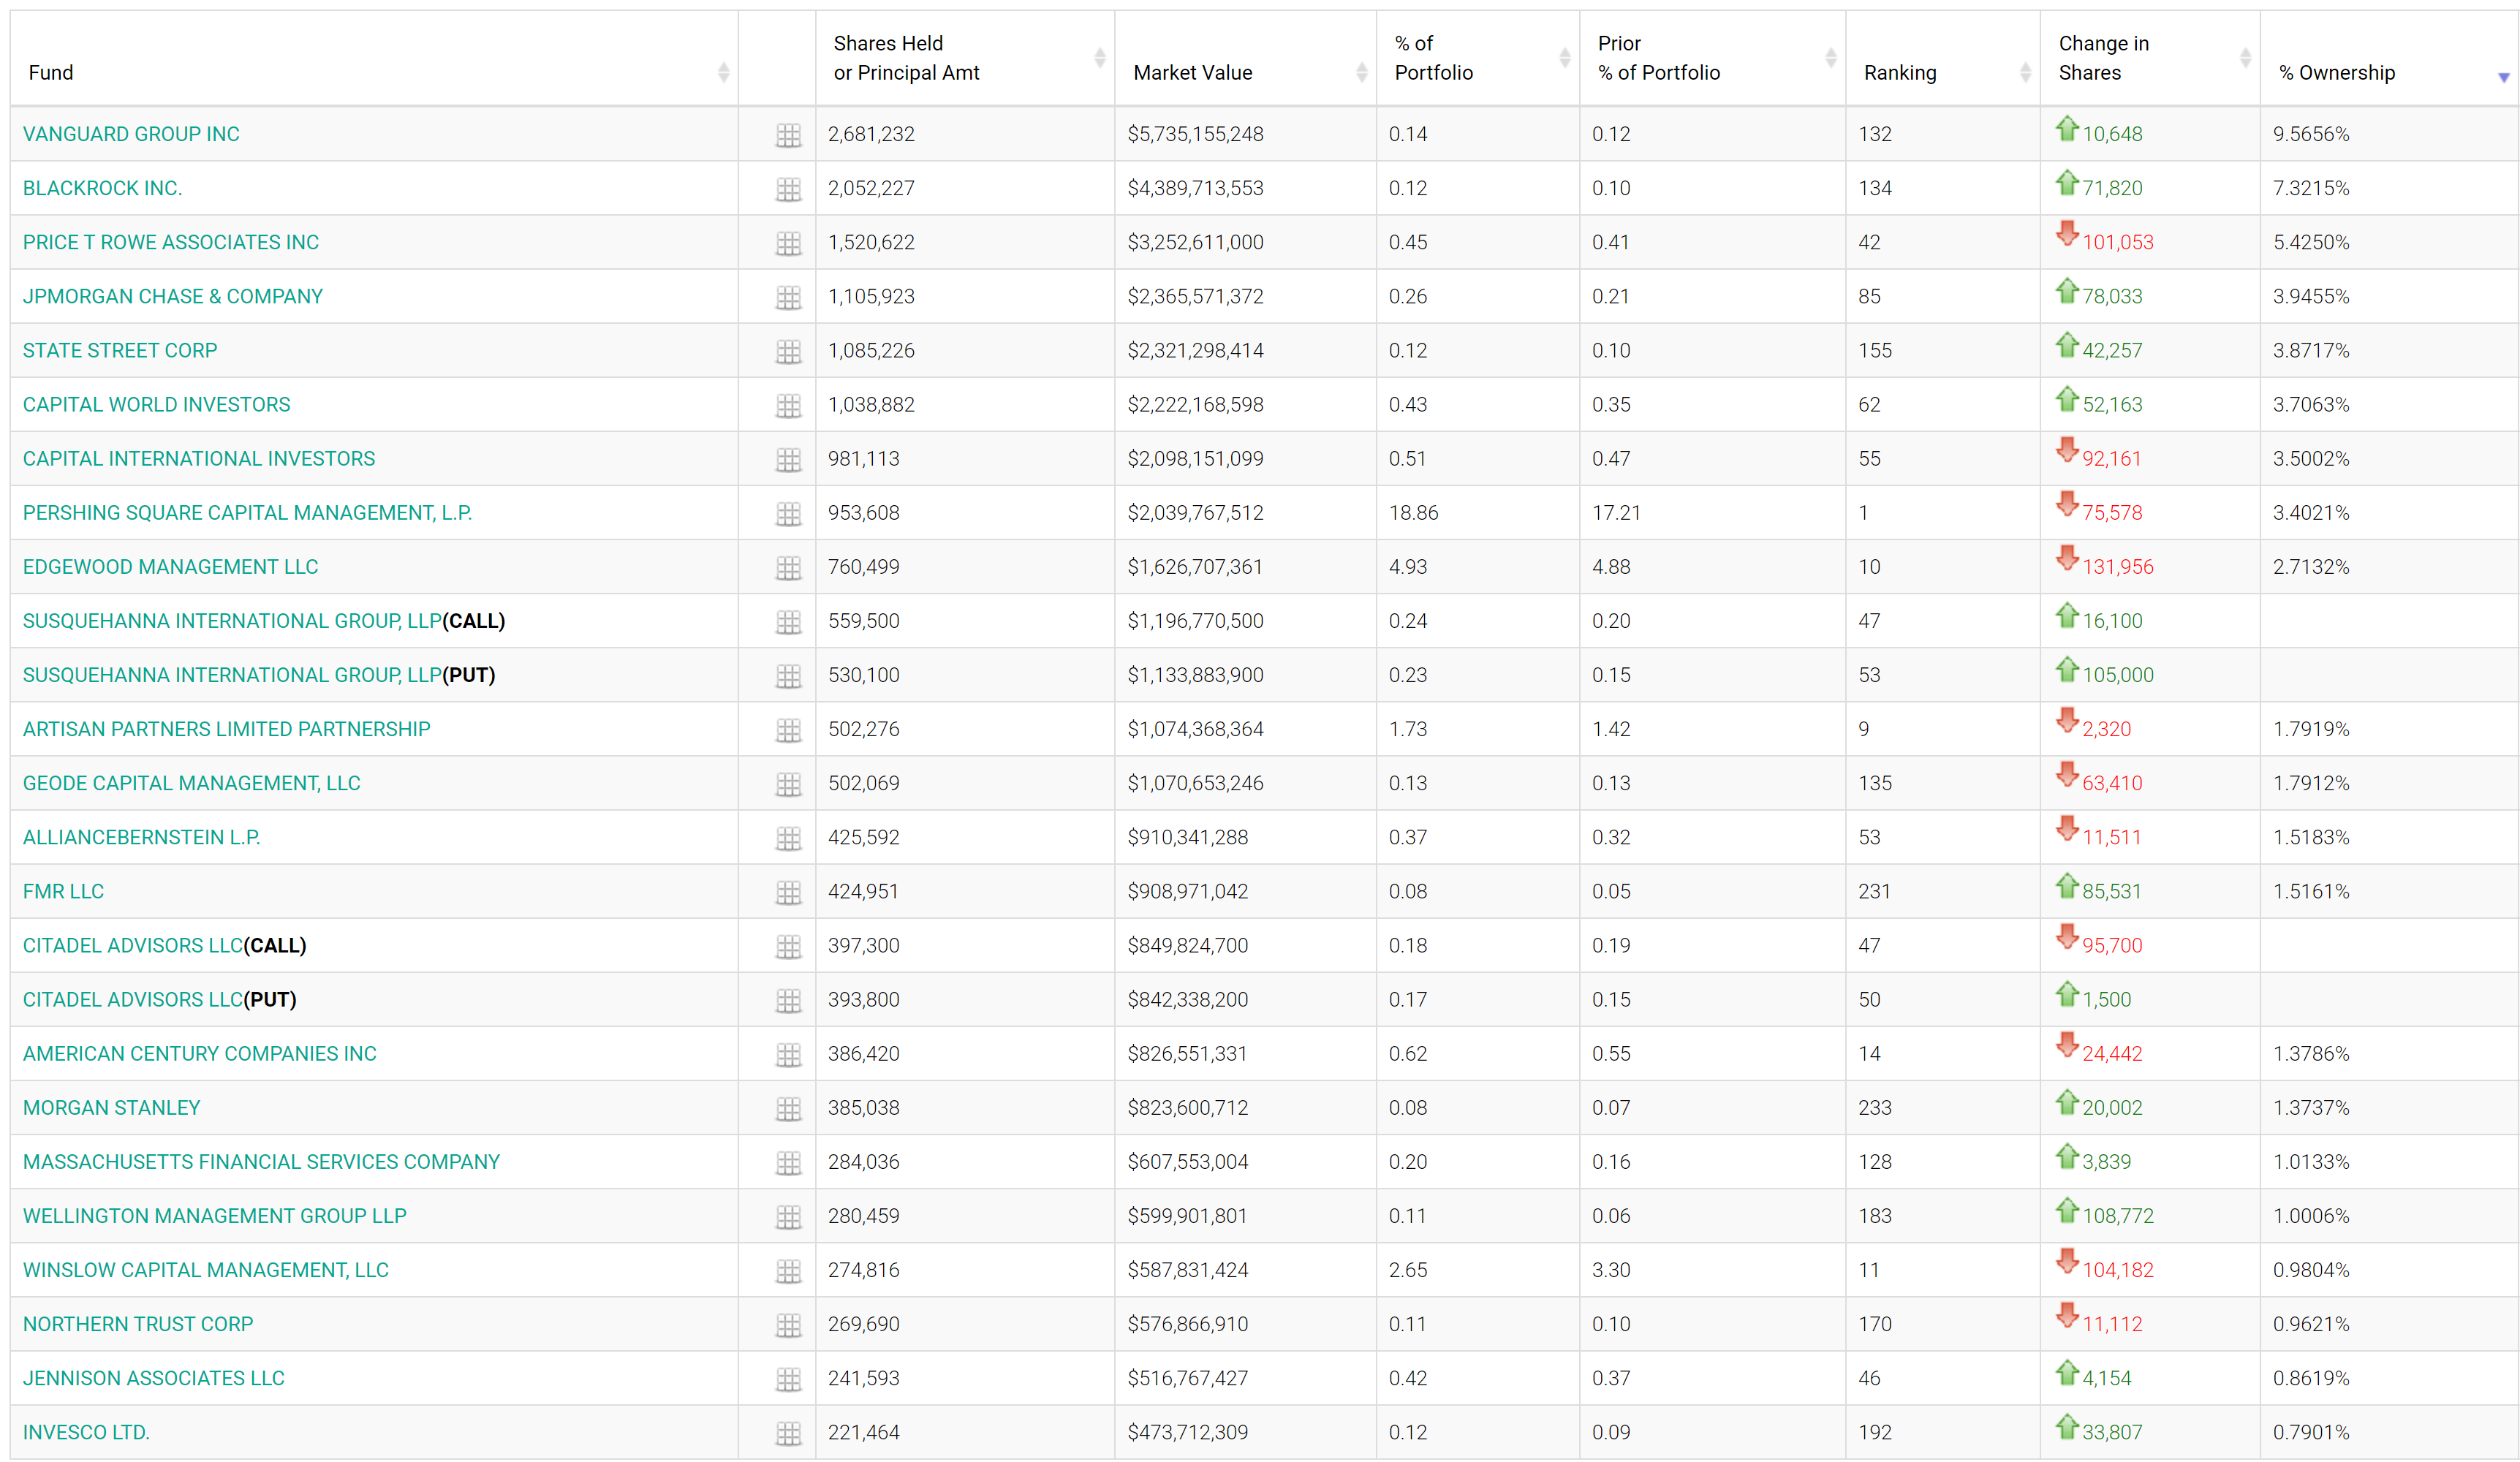Select Susquehanna PUT change 105,000
This screenshot has width=2520, height=1462.
2117,675
